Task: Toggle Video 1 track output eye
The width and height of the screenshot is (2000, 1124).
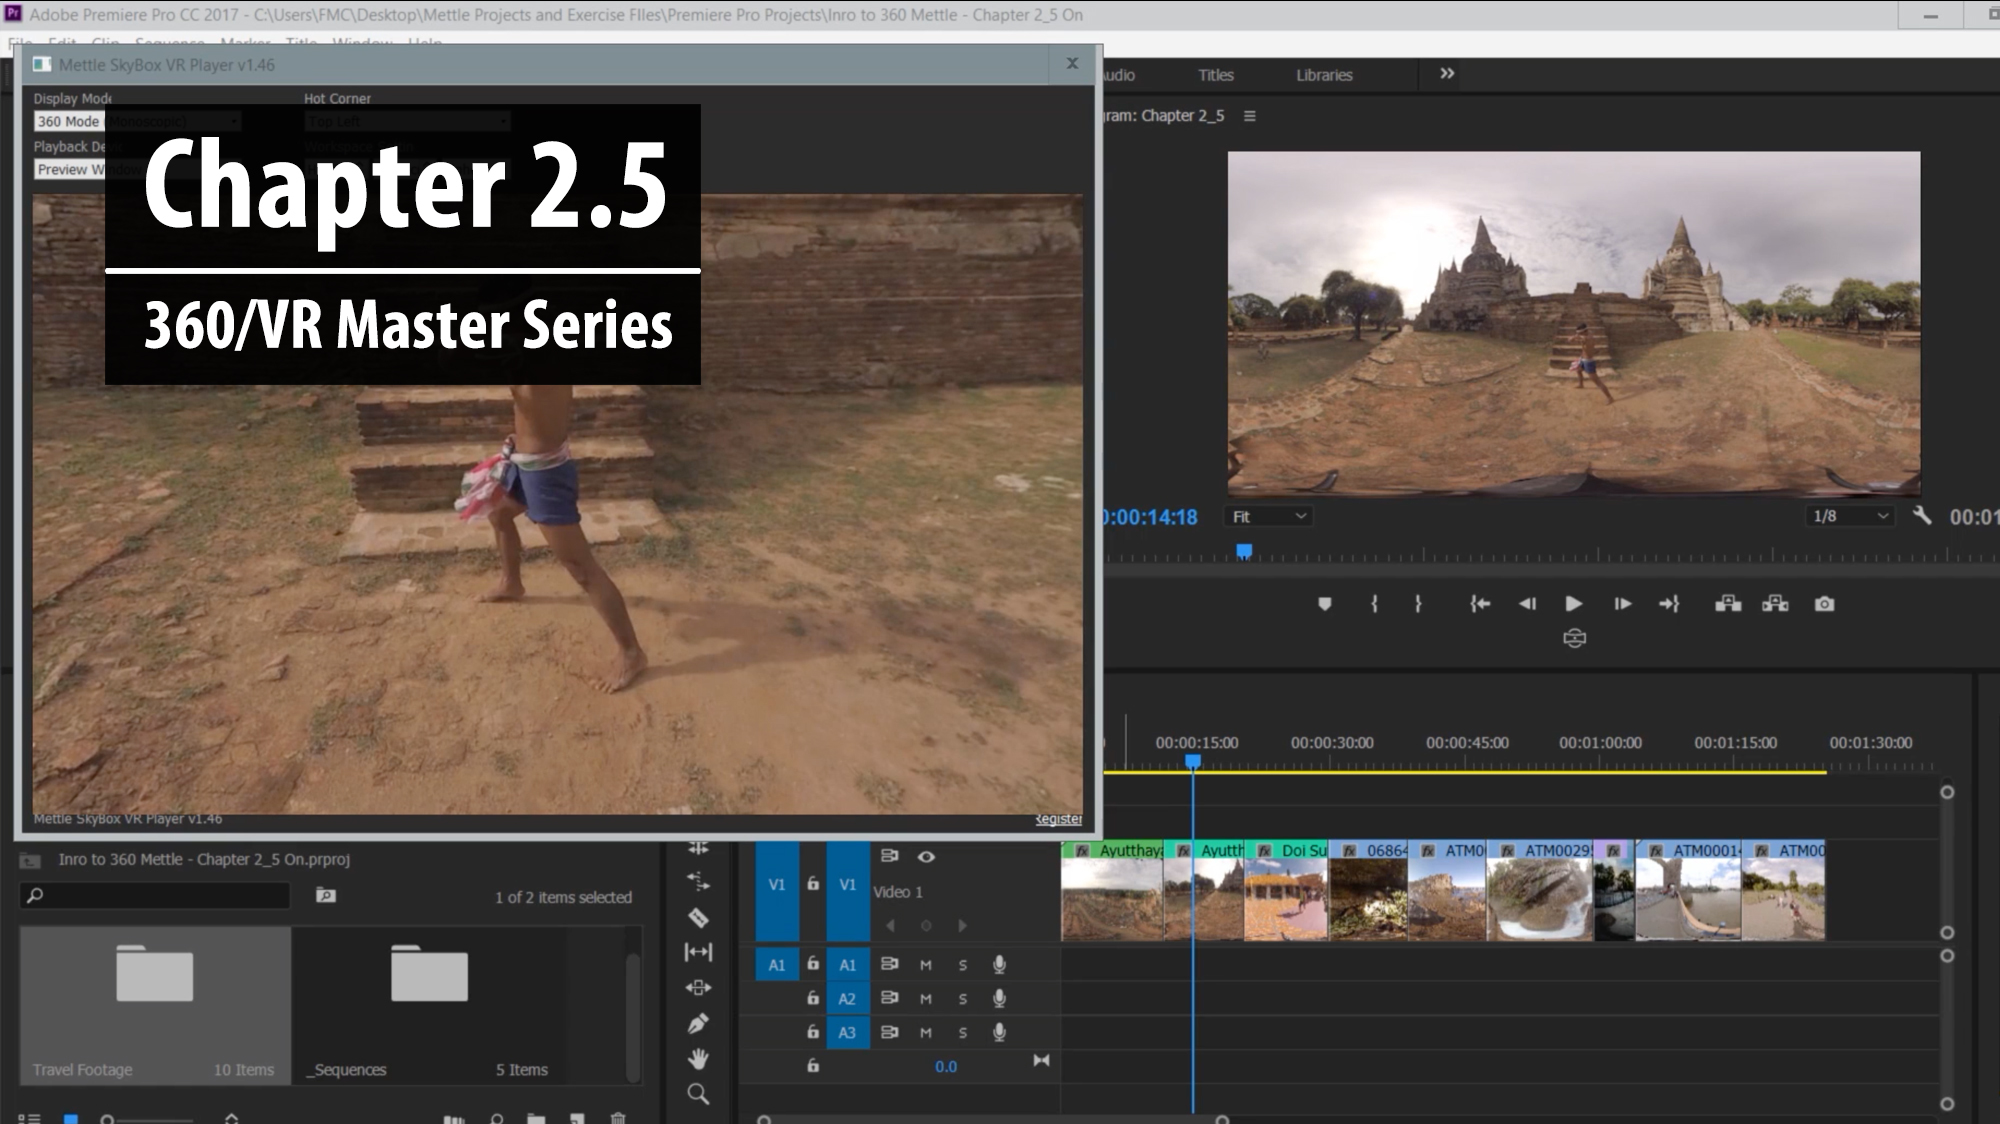Action: [x=926, y=857]
